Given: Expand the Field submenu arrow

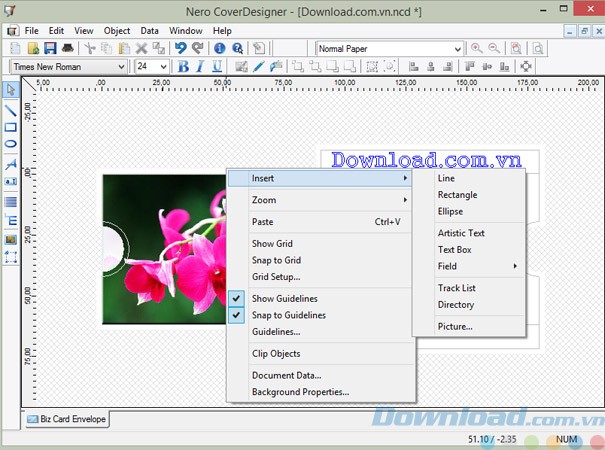Looking at the screenshot, I should [x=515, y=266].
